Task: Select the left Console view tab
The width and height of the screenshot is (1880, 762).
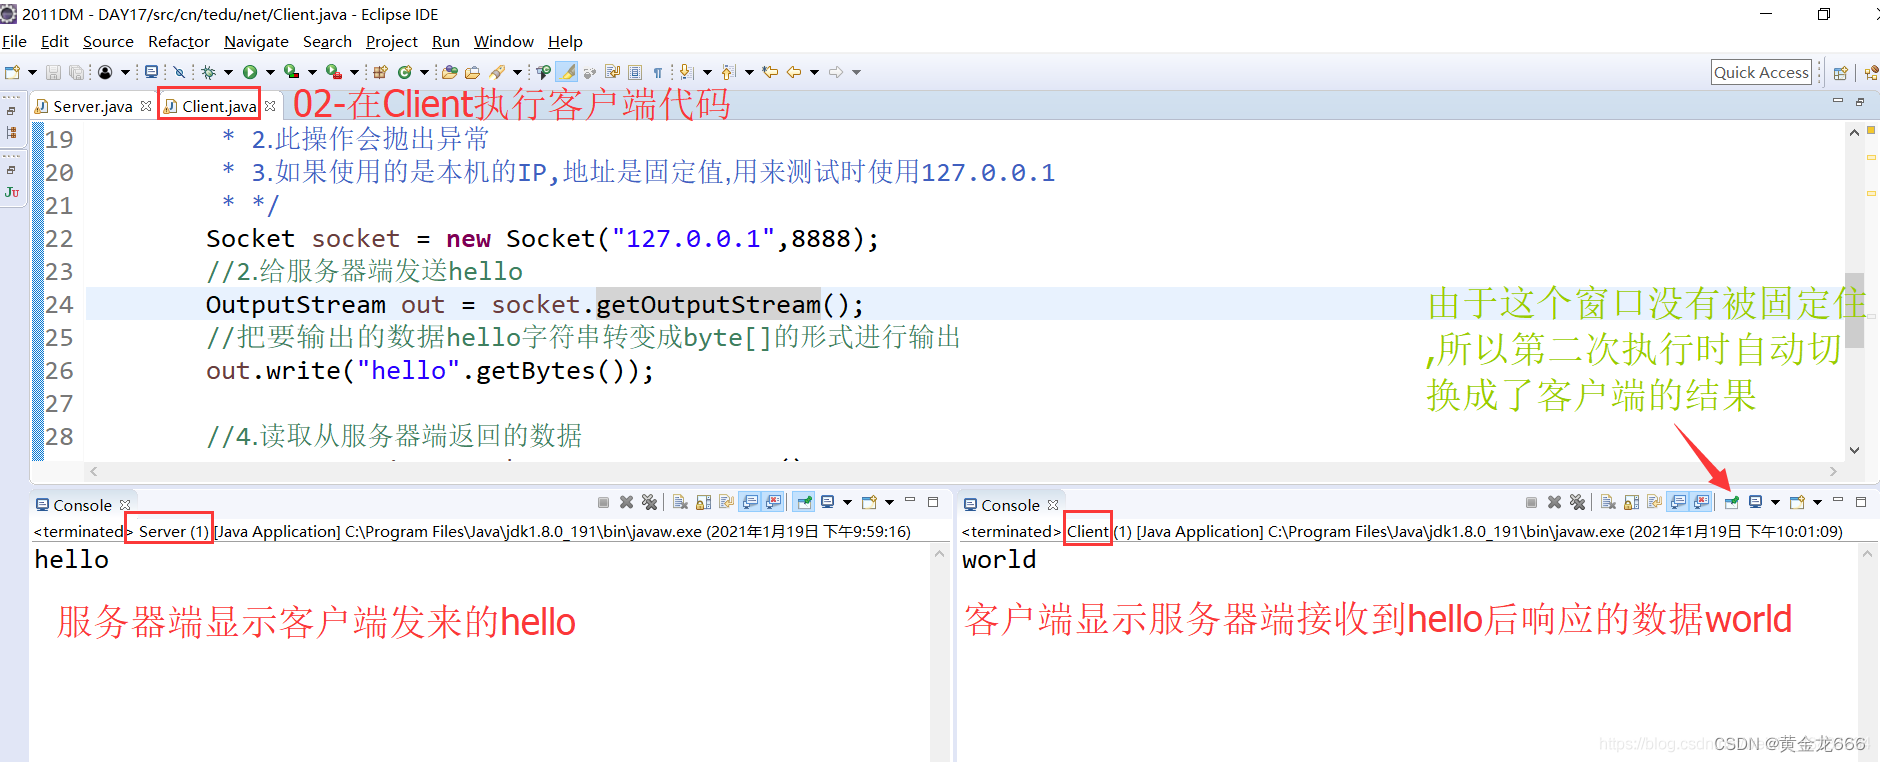Action: [x=82, y=505]
